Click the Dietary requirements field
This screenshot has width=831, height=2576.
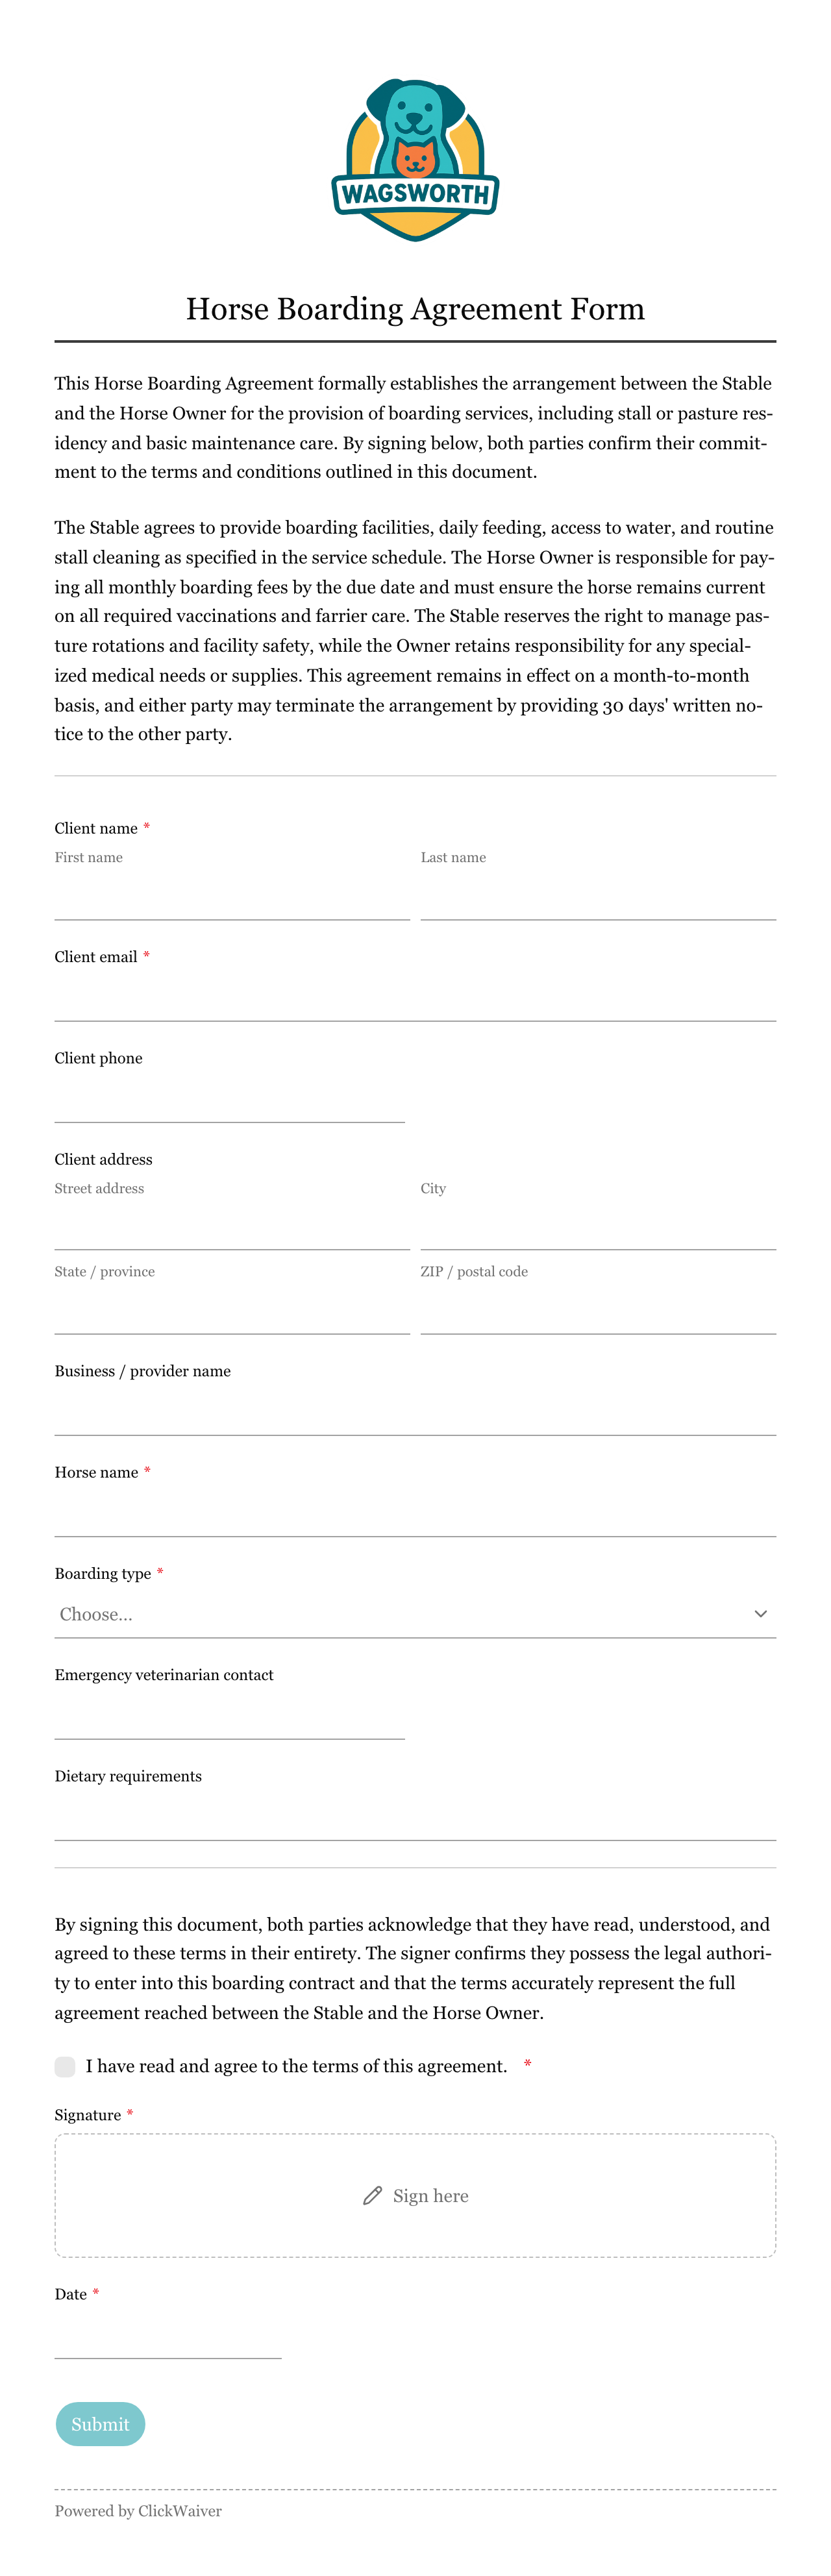pos(415,1817)
